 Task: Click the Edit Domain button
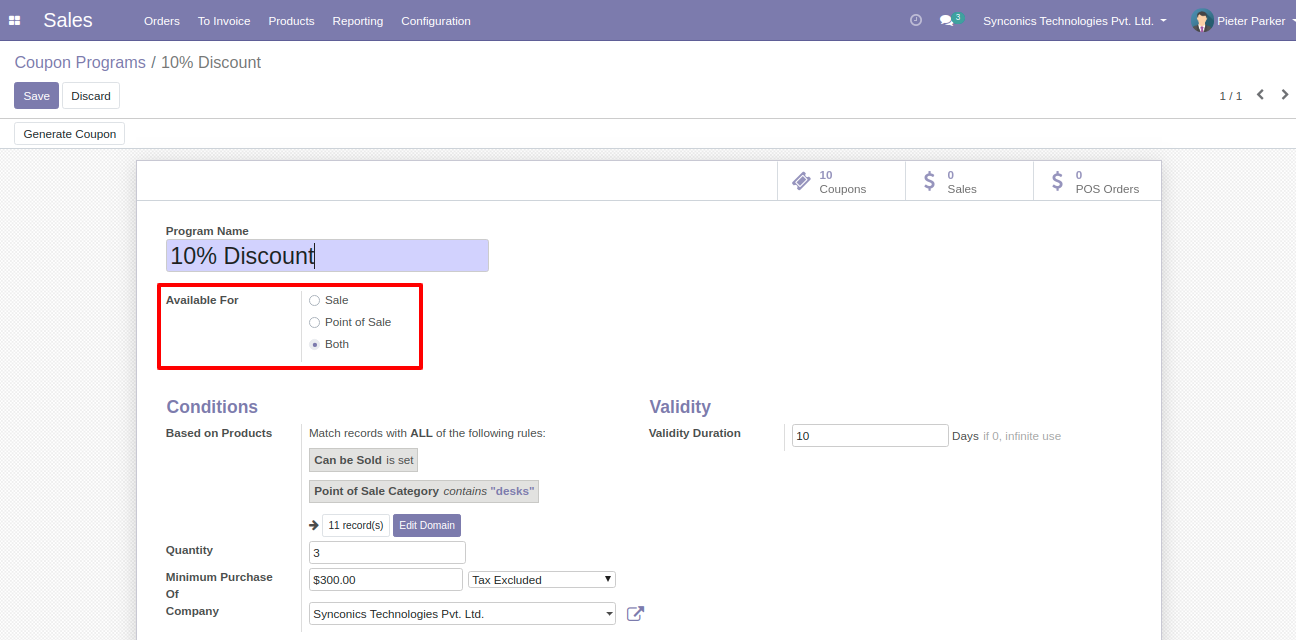point(427,525)
